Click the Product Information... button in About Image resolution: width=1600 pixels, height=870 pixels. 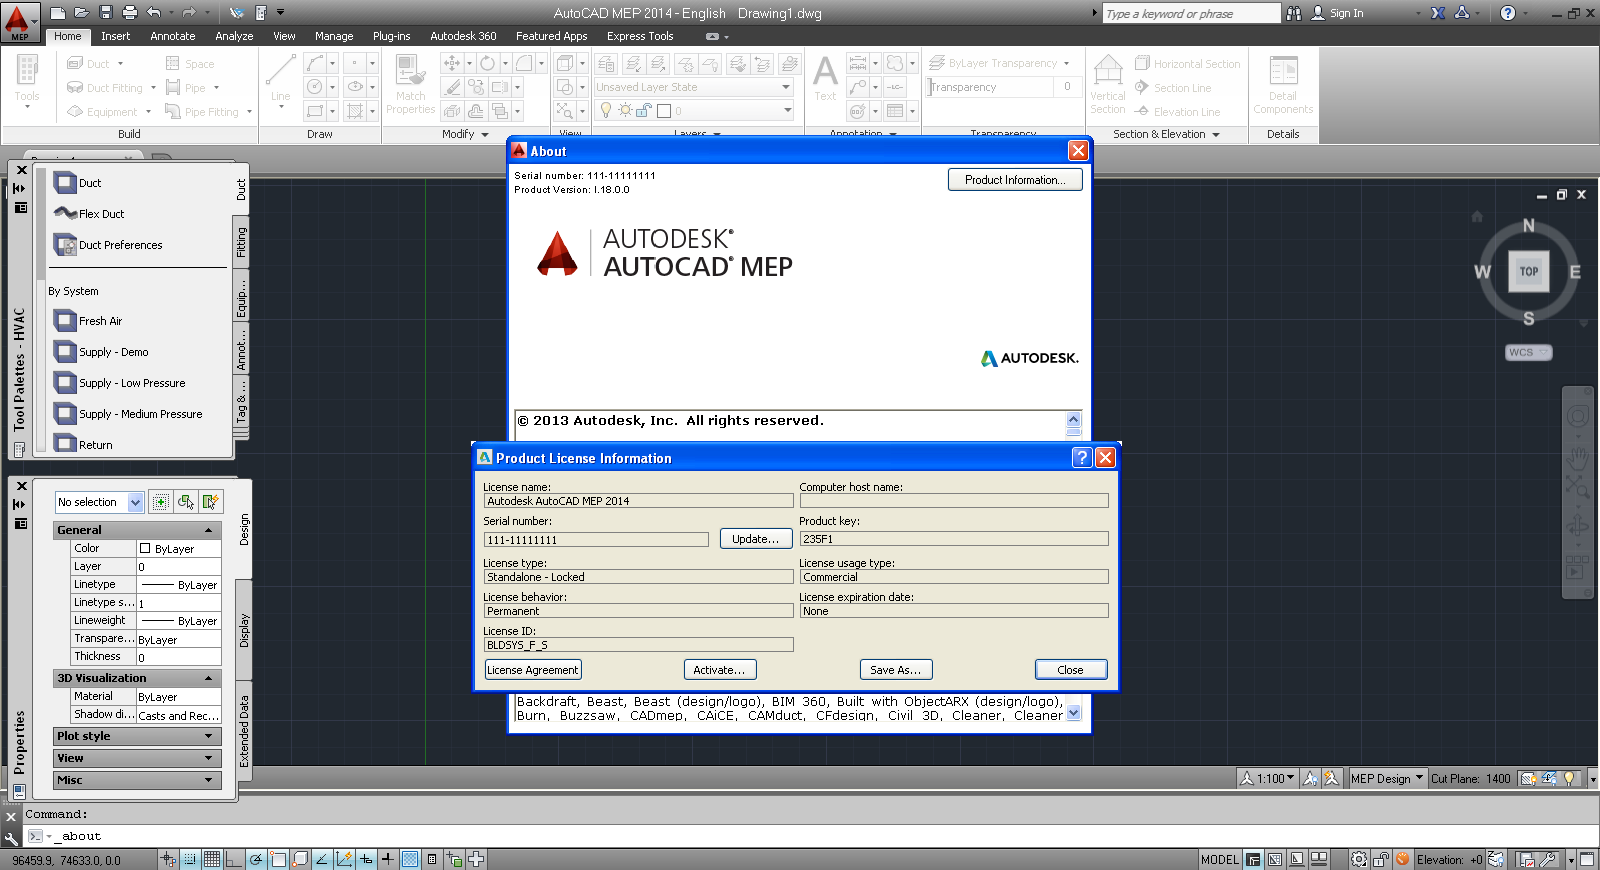click(1015, 180)
